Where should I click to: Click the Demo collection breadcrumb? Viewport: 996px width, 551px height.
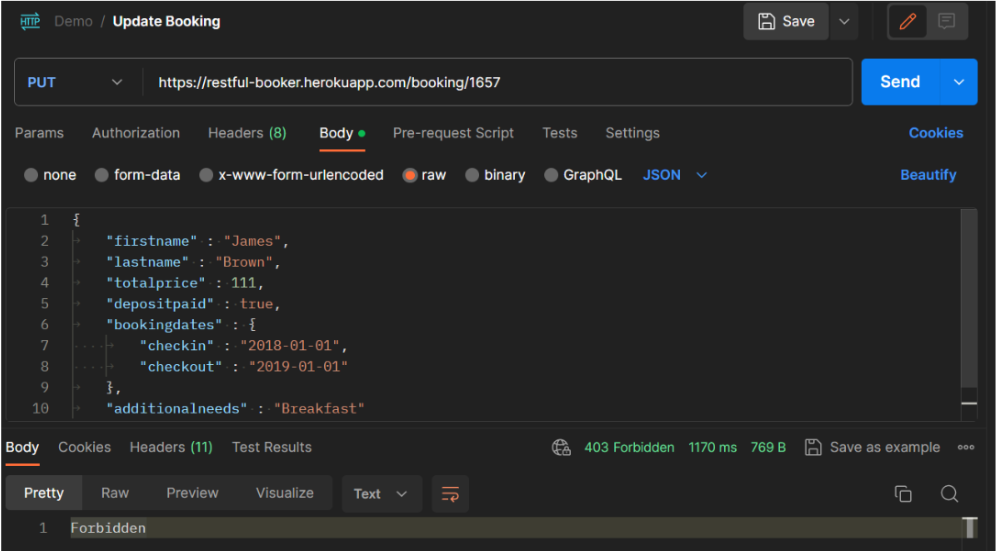74,22
